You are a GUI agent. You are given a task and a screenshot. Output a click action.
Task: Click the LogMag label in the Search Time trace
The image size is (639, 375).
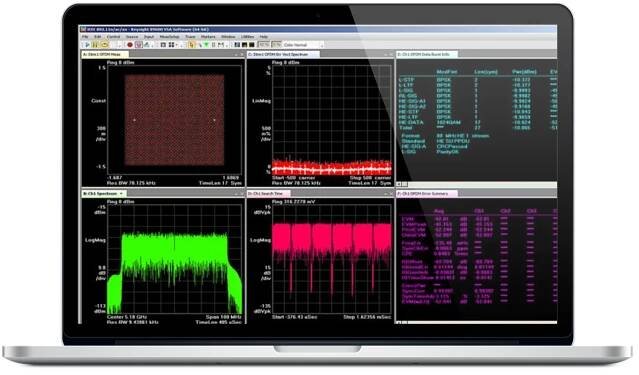pyautogui.click(x=260, y=240)
